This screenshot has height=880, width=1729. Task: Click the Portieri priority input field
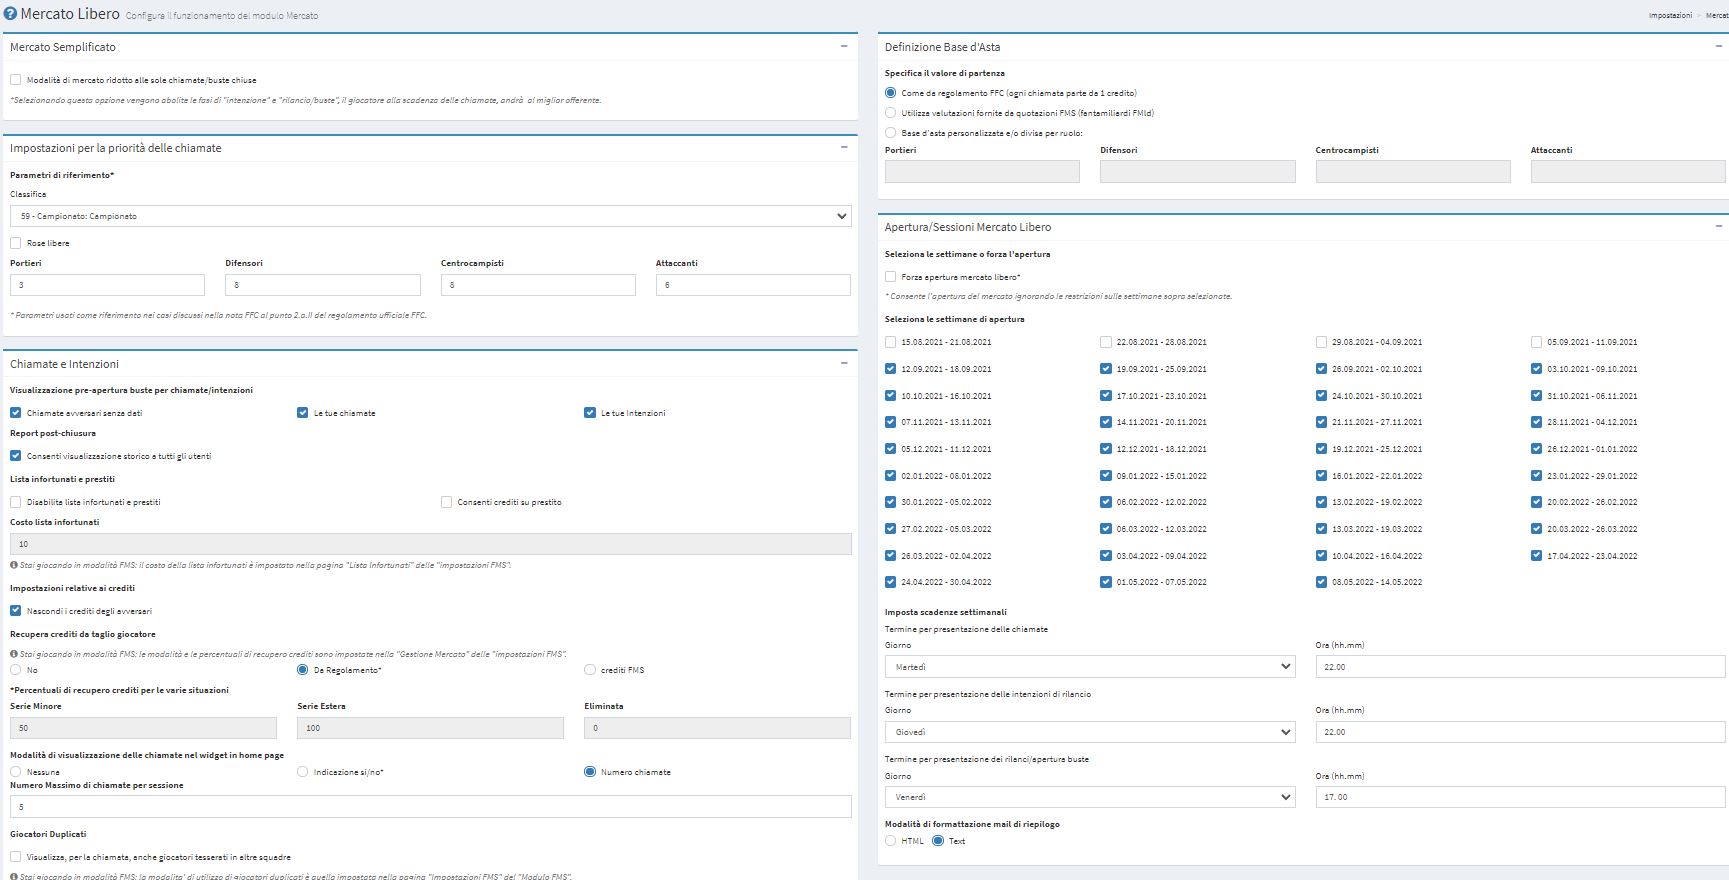(107, 285)
